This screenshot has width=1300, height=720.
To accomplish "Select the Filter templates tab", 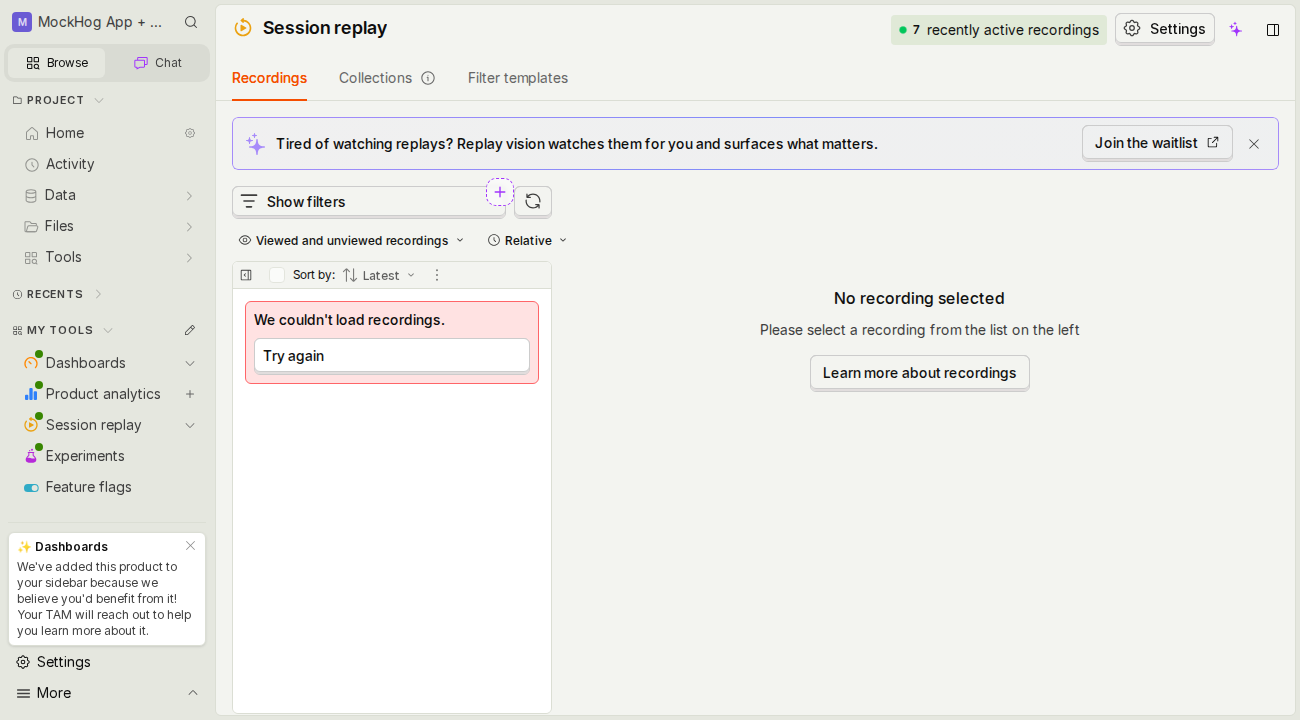I will pos(518,78).
